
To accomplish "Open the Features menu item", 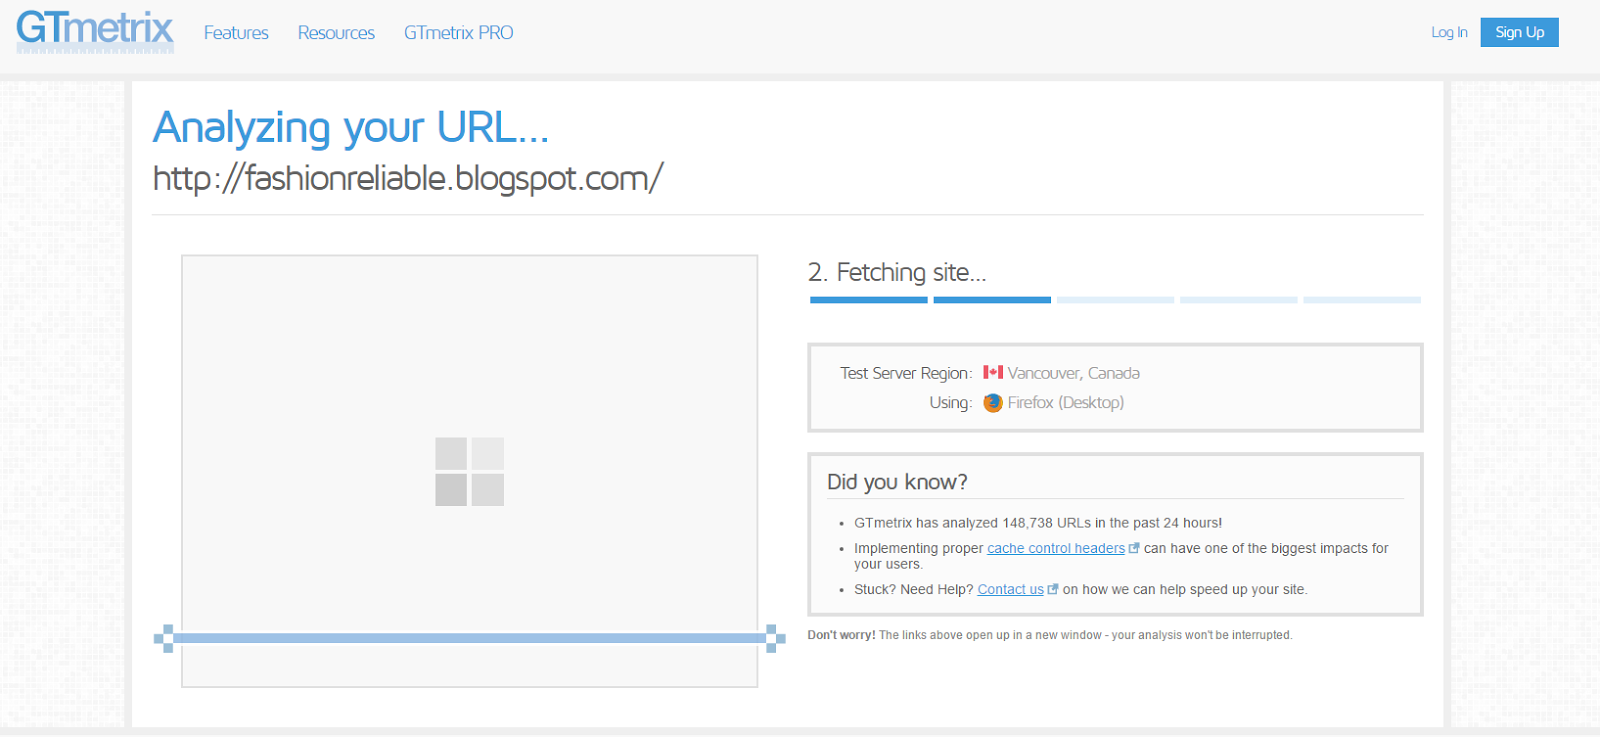I will click(236, 33).
